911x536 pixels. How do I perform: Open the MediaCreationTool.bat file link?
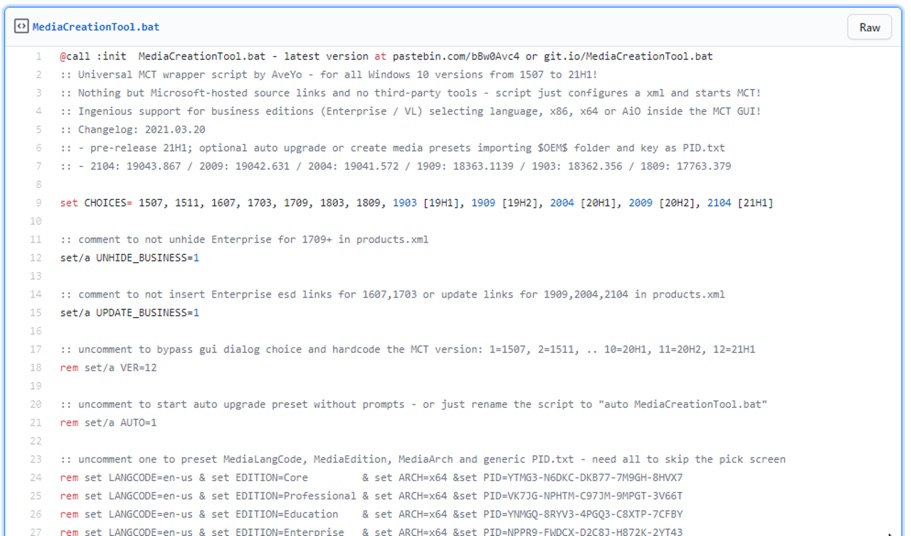point(95,27)
